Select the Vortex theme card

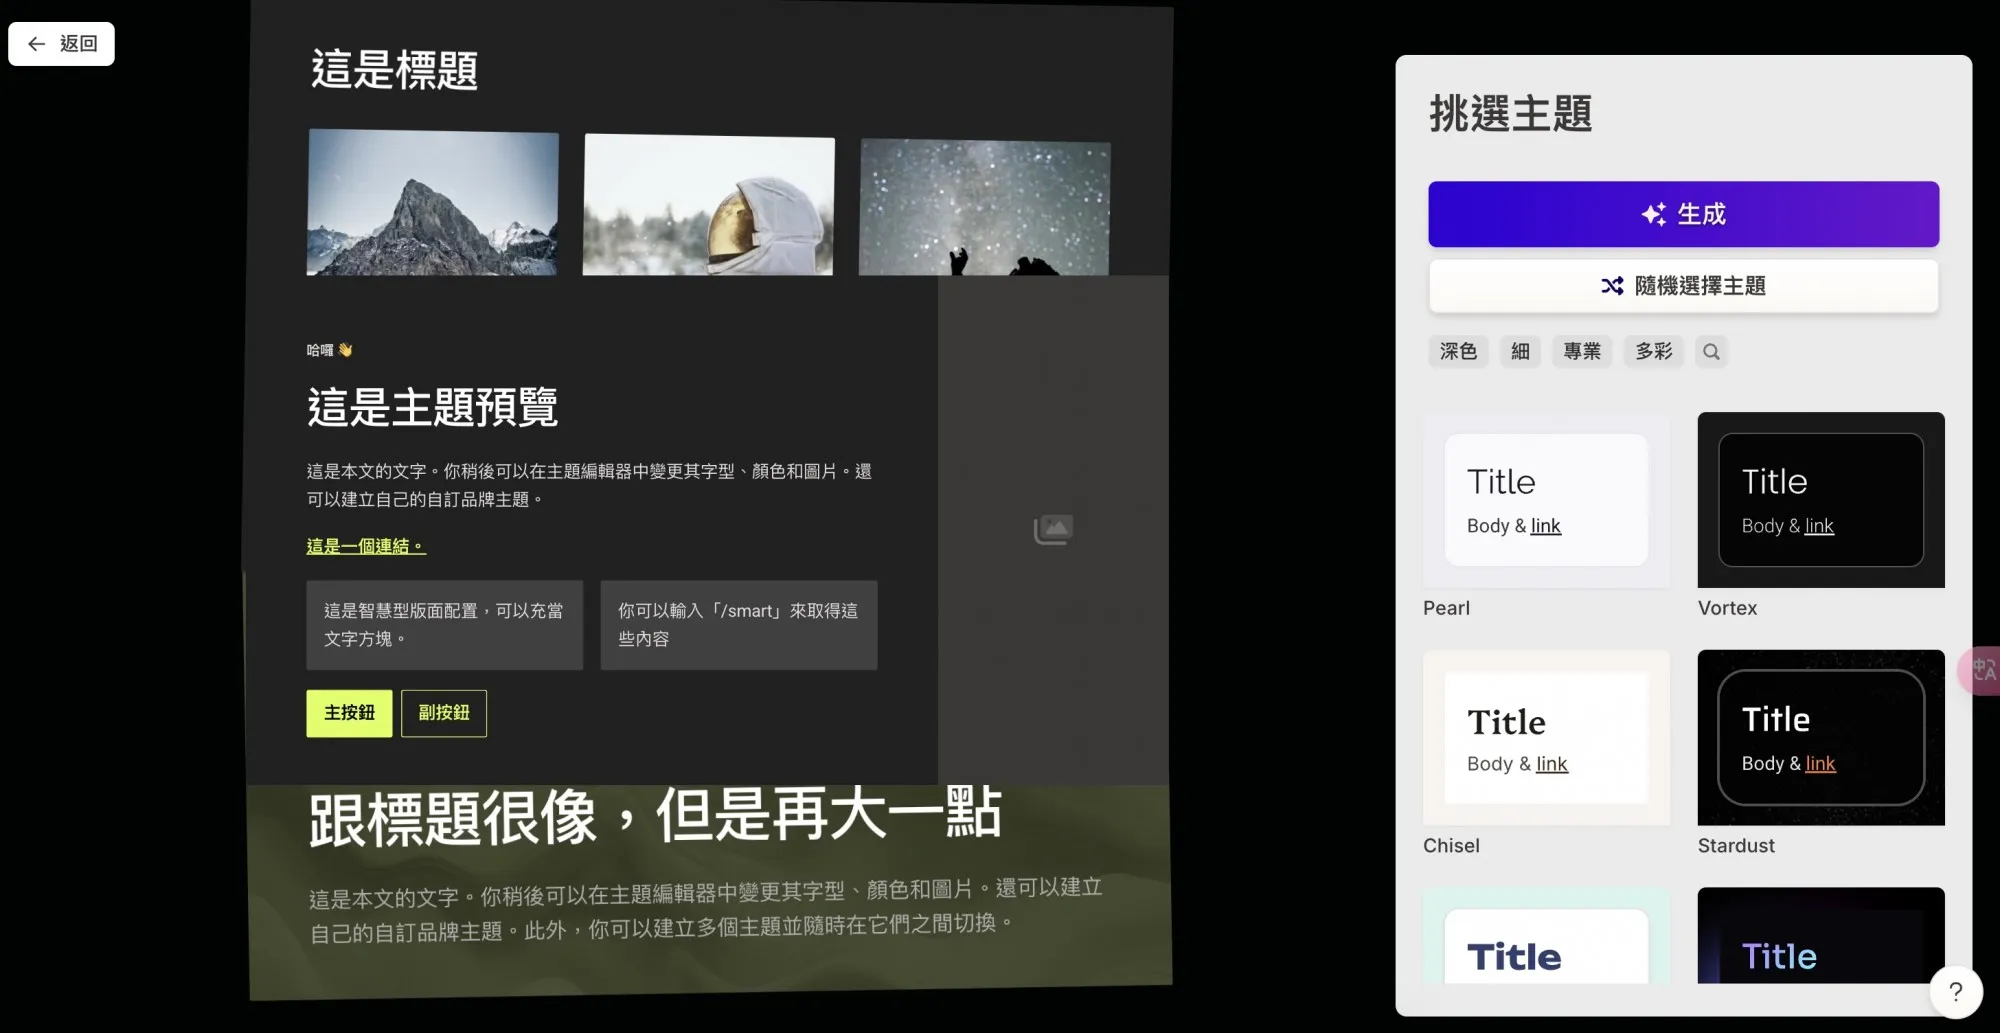pos(1821,500)
